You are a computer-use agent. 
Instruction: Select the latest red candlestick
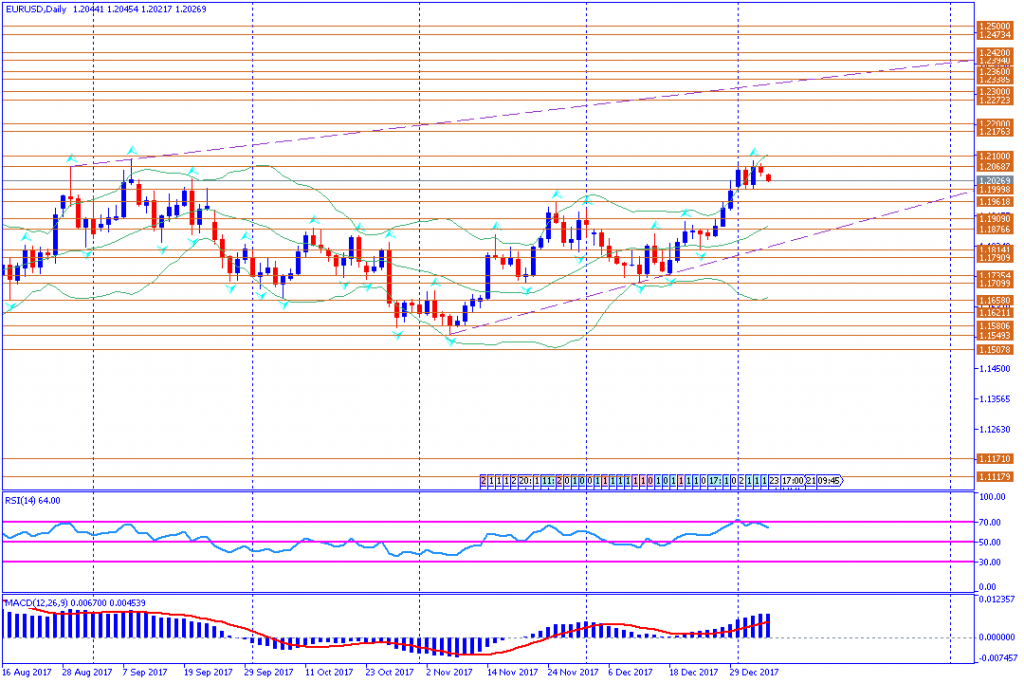[x=768, y=178]
